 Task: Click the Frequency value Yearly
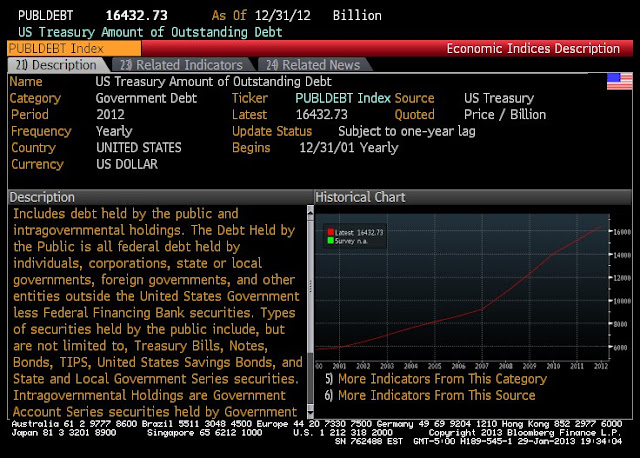tap(114, 131)
